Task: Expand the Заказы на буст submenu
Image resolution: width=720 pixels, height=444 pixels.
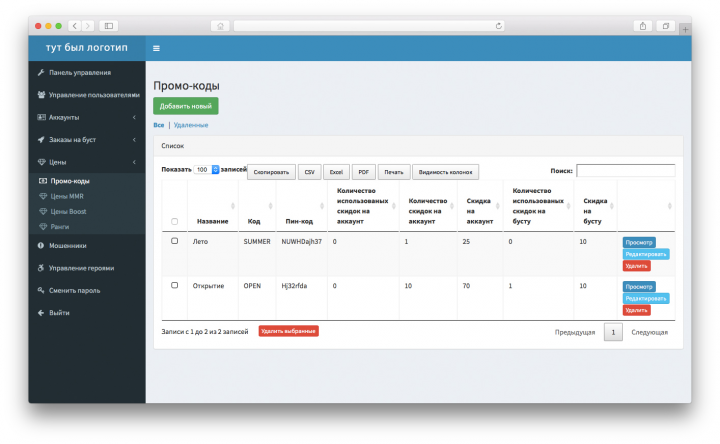Action: [x=87, y=140]
